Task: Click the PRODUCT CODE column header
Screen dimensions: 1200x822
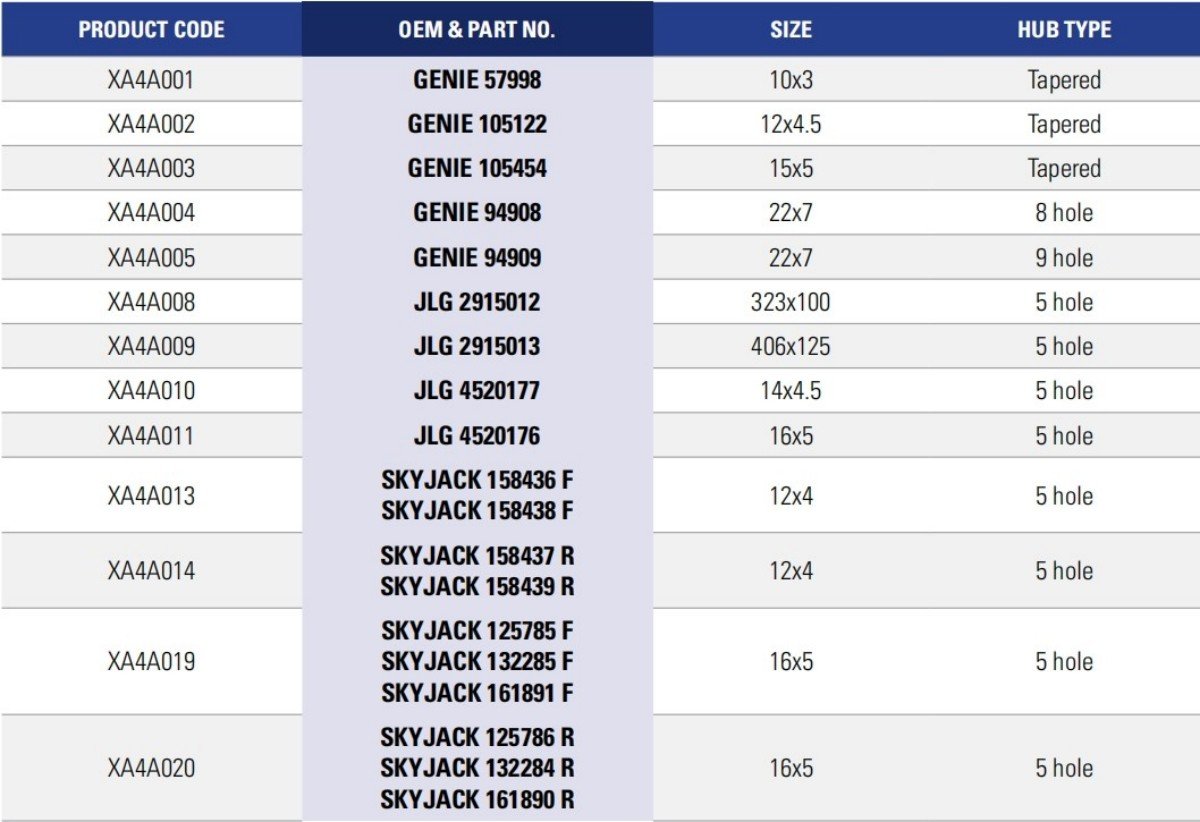Action: 151,30
